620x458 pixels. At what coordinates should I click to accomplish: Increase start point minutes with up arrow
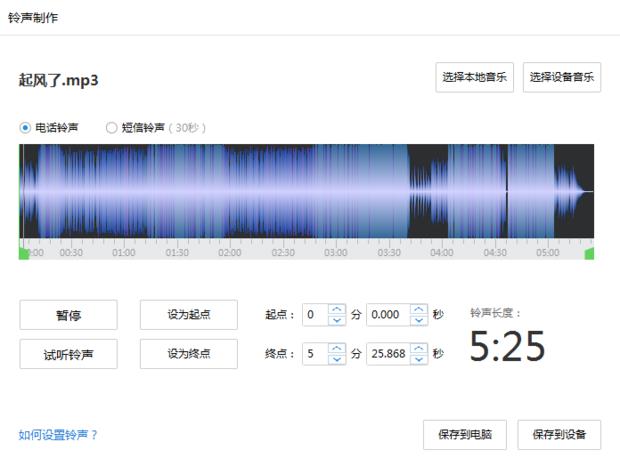click(x=337, y=310)
